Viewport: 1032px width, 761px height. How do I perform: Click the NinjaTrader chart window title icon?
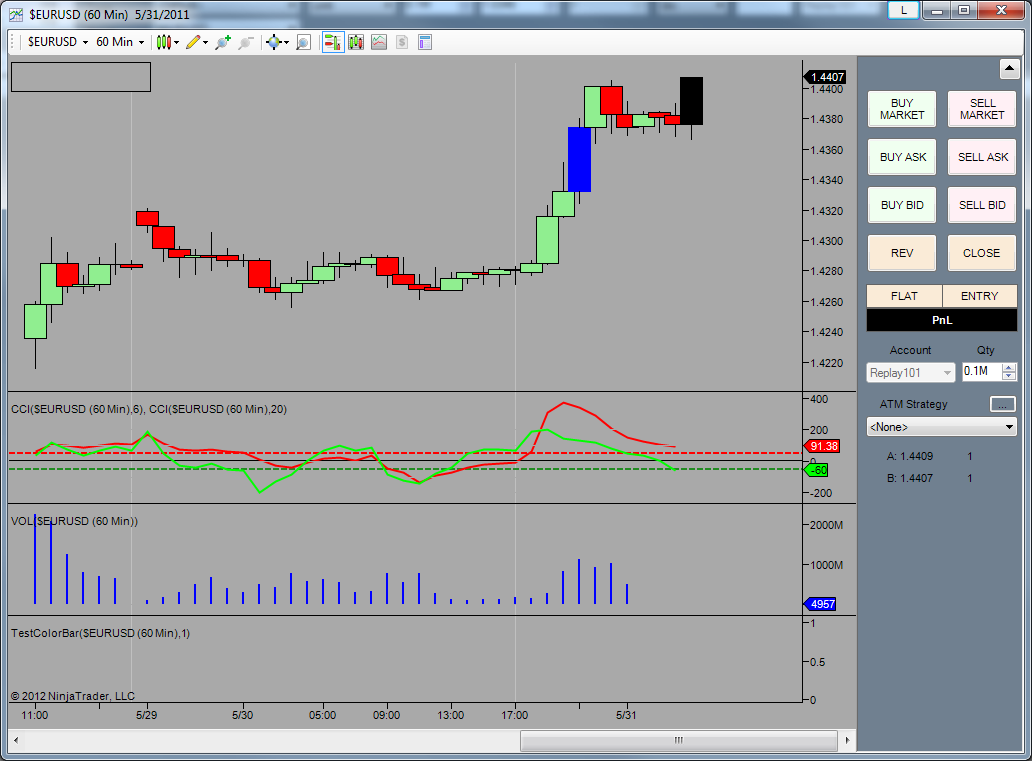(16, 14)
